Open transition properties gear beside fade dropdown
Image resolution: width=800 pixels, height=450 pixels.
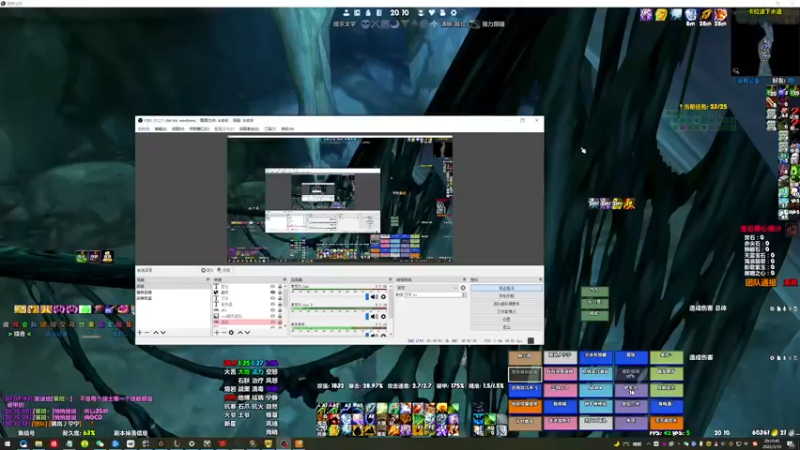(463, 288)
